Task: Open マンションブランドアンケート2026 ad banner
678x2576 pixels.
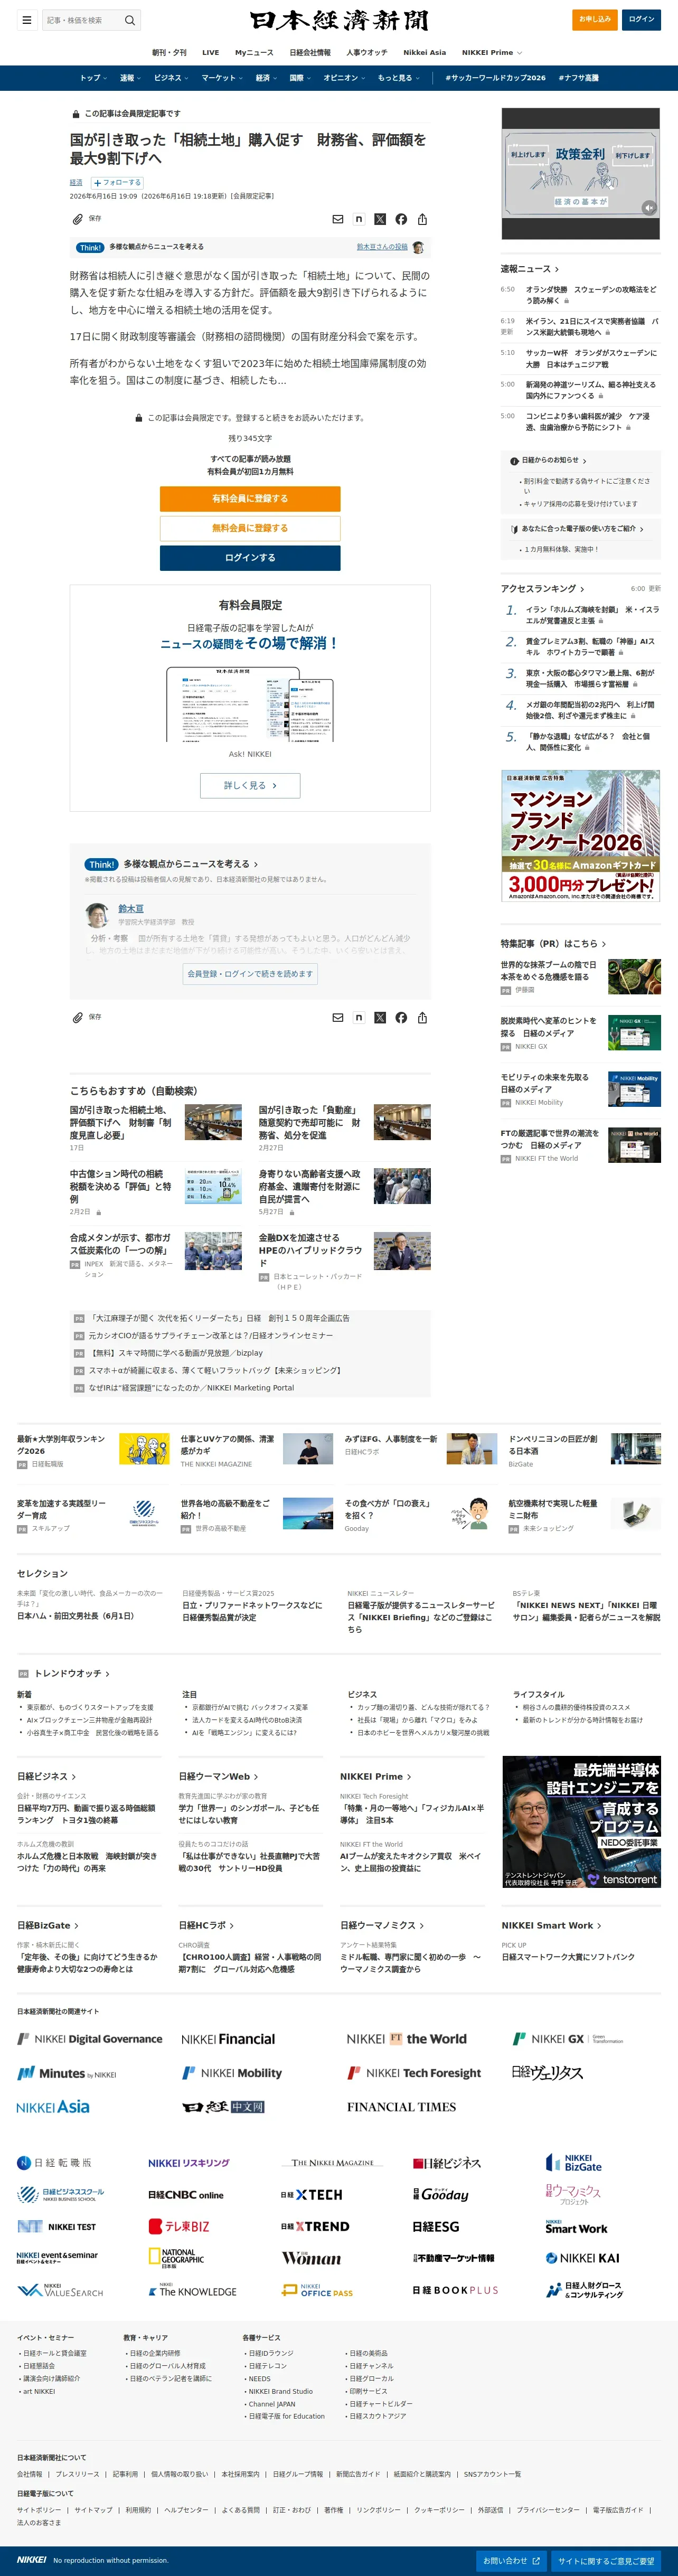Action: [580, 836]
